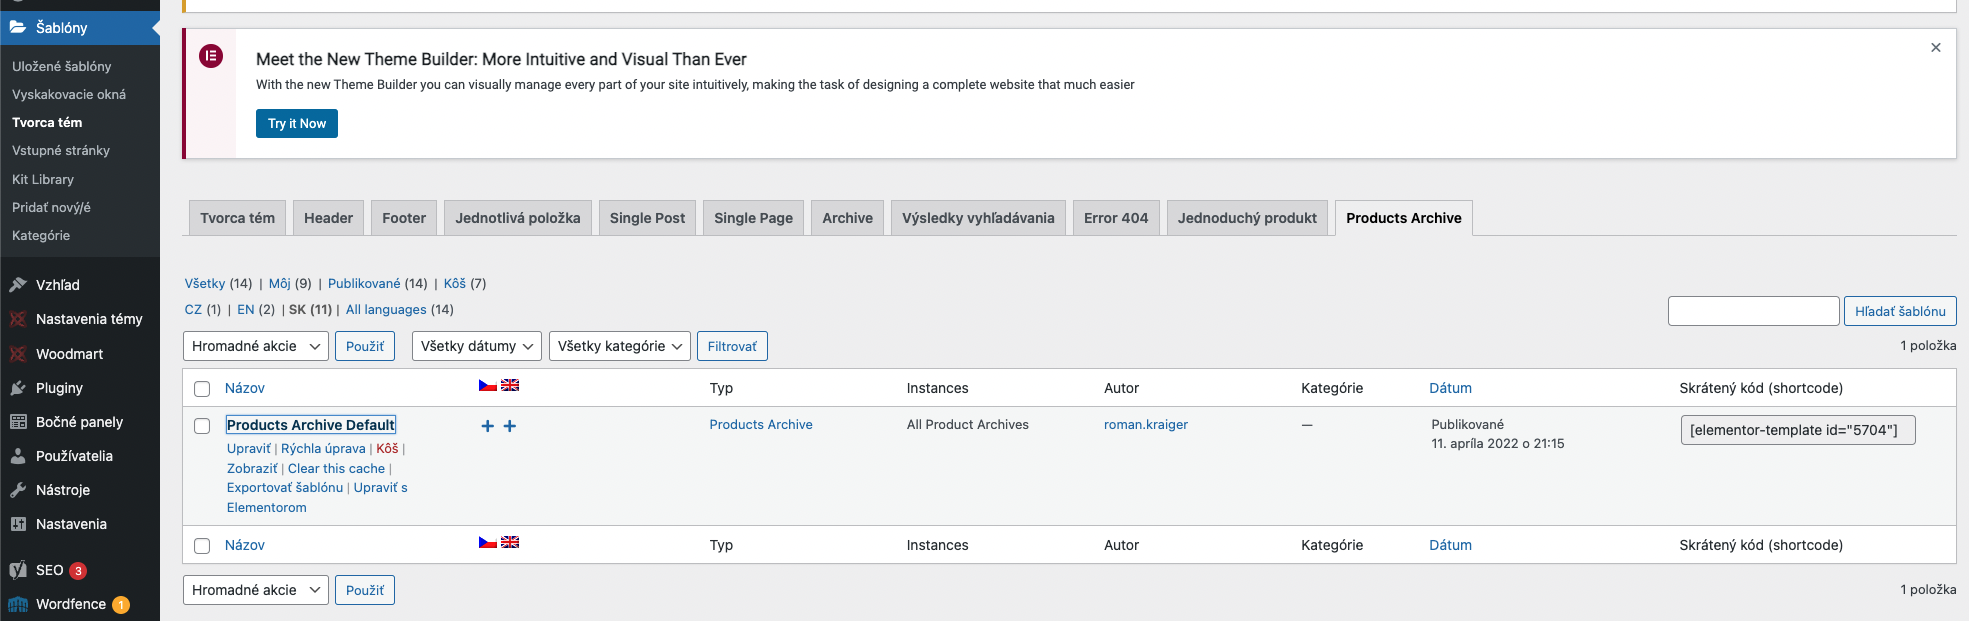Screen dimensions: 1969x621
Task: Add Czech translation with first plus icon
Action: click(488, 426)
